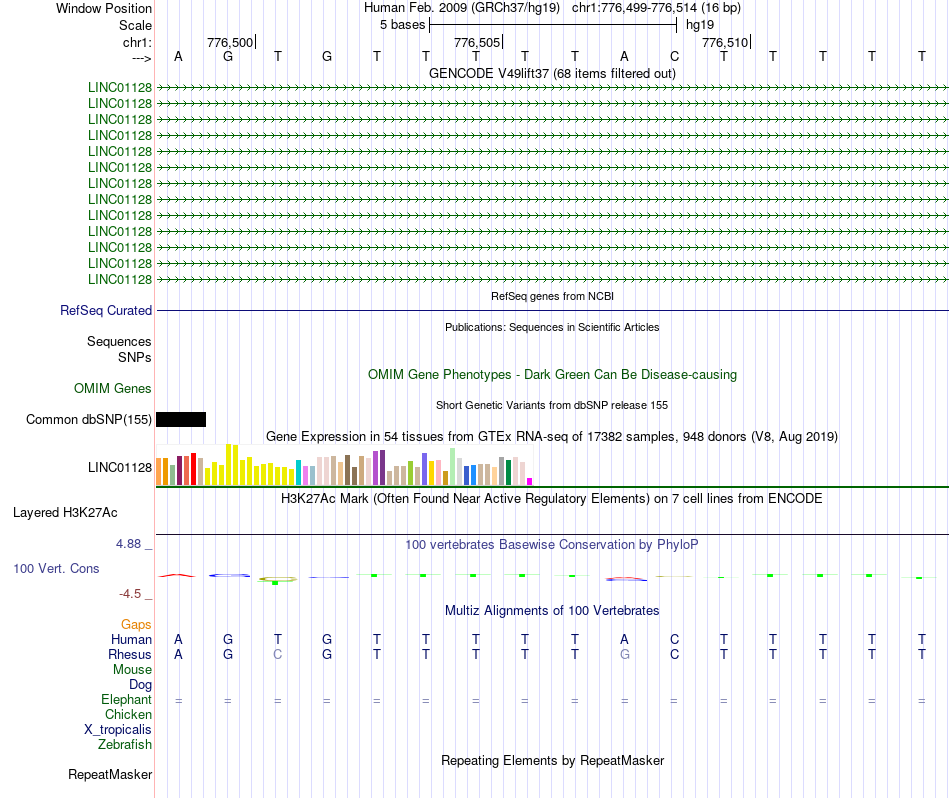Viewport: 950px width, 798px height.
Task: Click Short Genetic Variants from dbSNP title
Action: pos(552,405)
